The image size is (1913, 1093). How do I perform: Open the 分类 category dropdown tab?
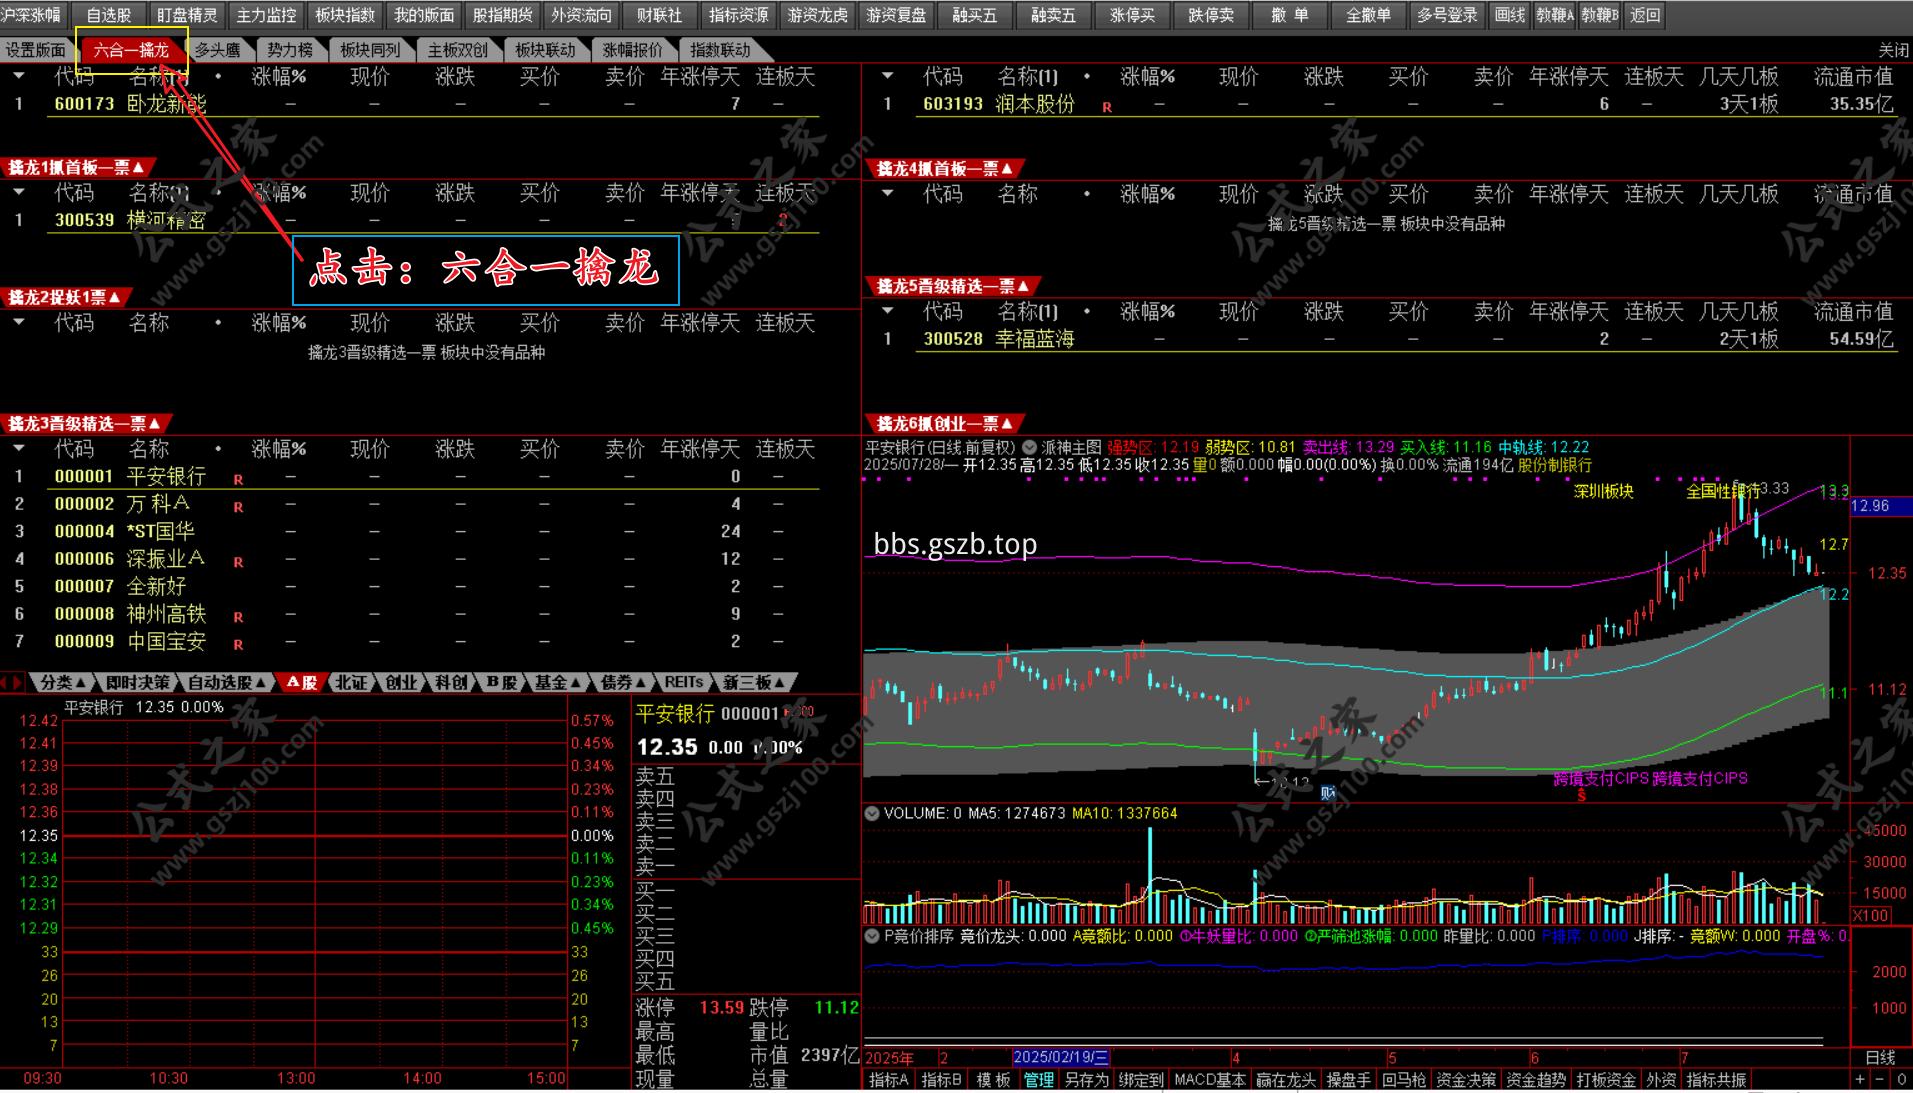click(63, 682)
